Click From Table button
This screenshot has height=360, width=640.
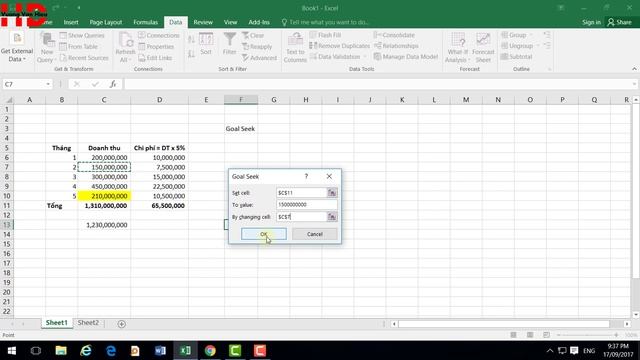[x=78, y=47]
